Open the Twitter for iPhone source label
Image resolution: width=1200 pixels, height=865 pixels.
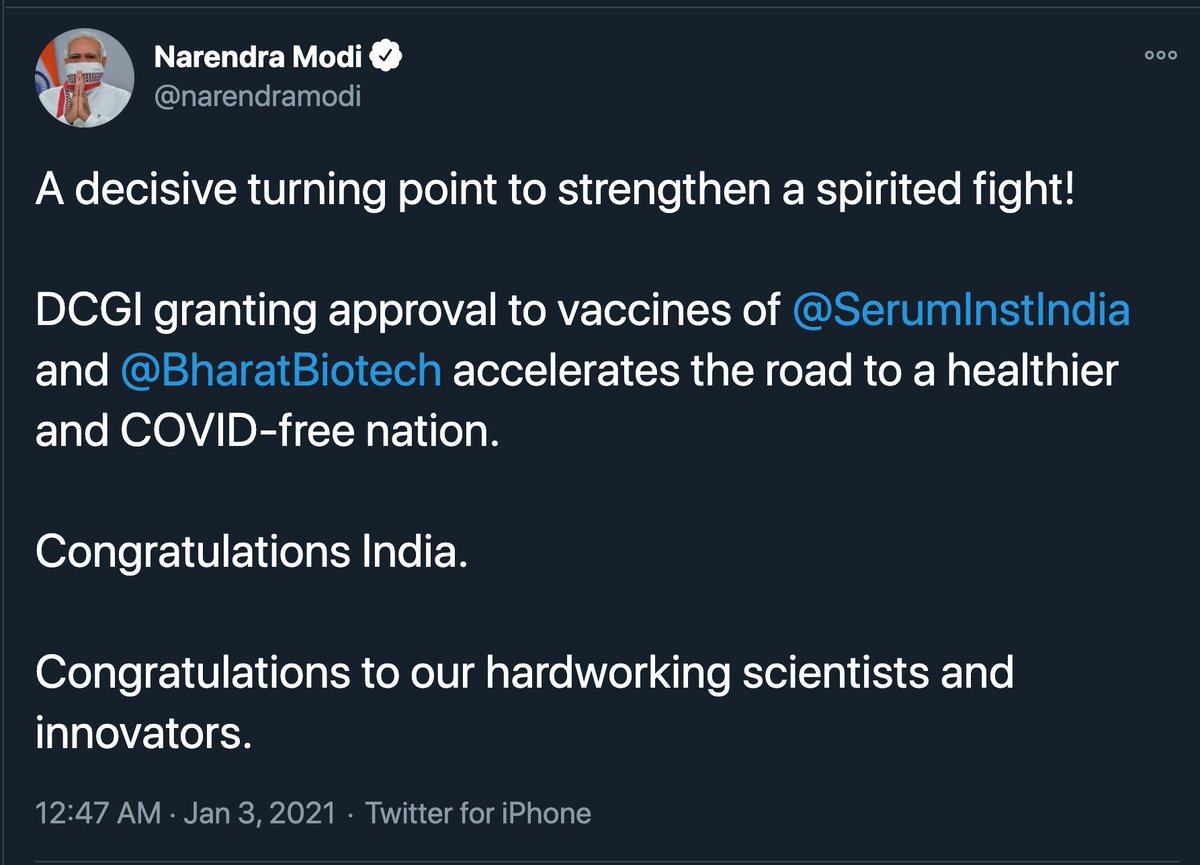[478, 813]
